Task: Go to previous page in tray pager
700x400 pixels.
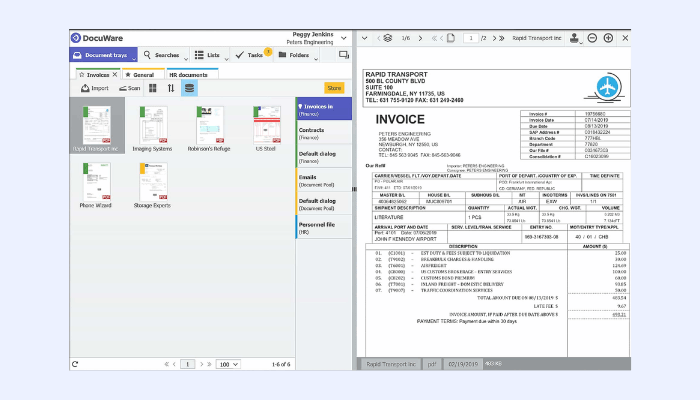Action: [x=174, y=364]
